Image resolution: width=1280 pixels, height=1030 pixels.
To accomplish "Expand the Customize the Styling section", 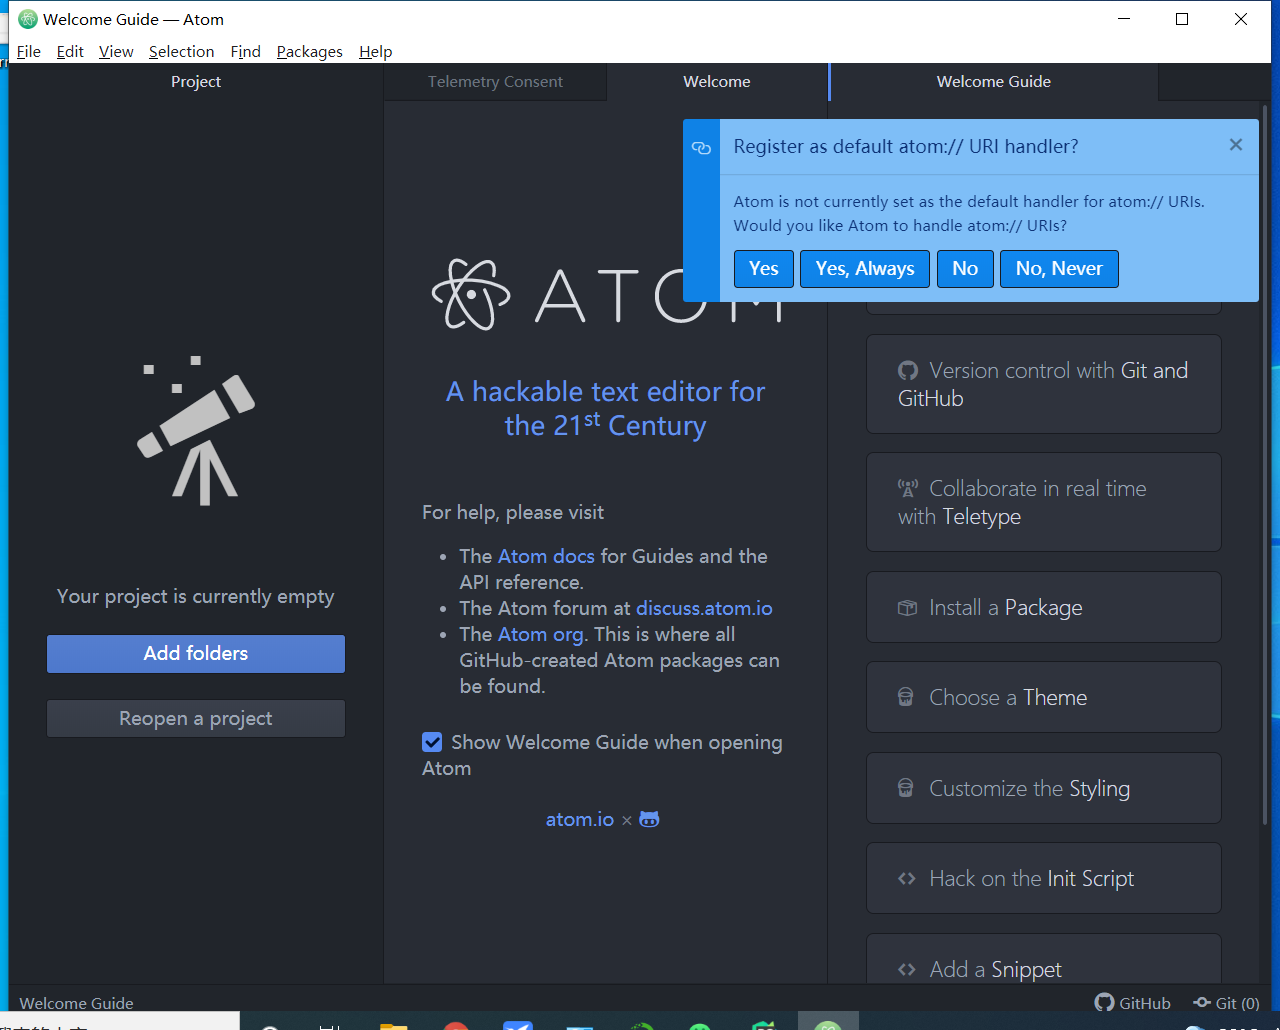I will pyautogui.click(x=1044, y=788).
